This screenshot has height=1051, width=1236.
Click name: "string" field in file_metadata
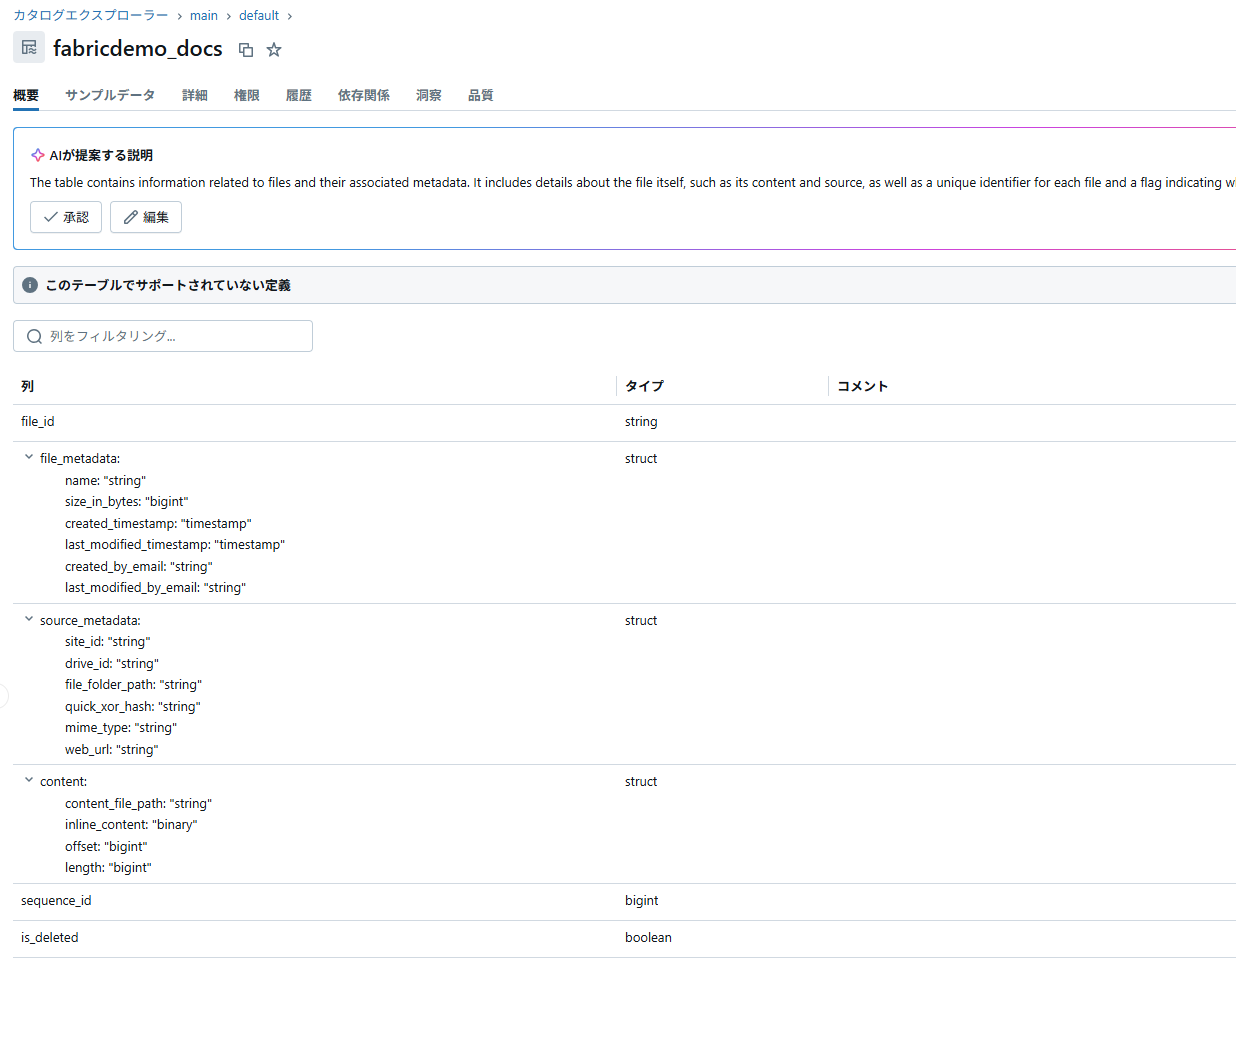tap(105, 481)
